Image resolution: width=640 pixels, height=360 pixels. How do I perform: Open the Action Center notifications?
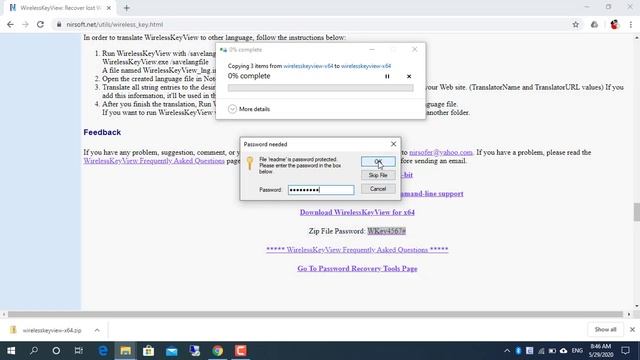[x=625, y=351]
